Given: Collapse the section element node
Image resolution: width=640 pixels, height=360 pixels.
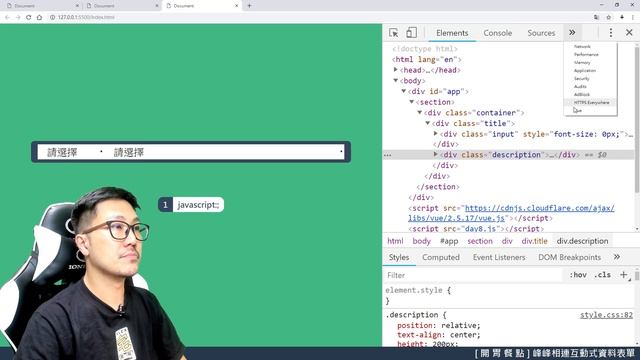Looking at the screenshot, I should [x=411, y=102].
